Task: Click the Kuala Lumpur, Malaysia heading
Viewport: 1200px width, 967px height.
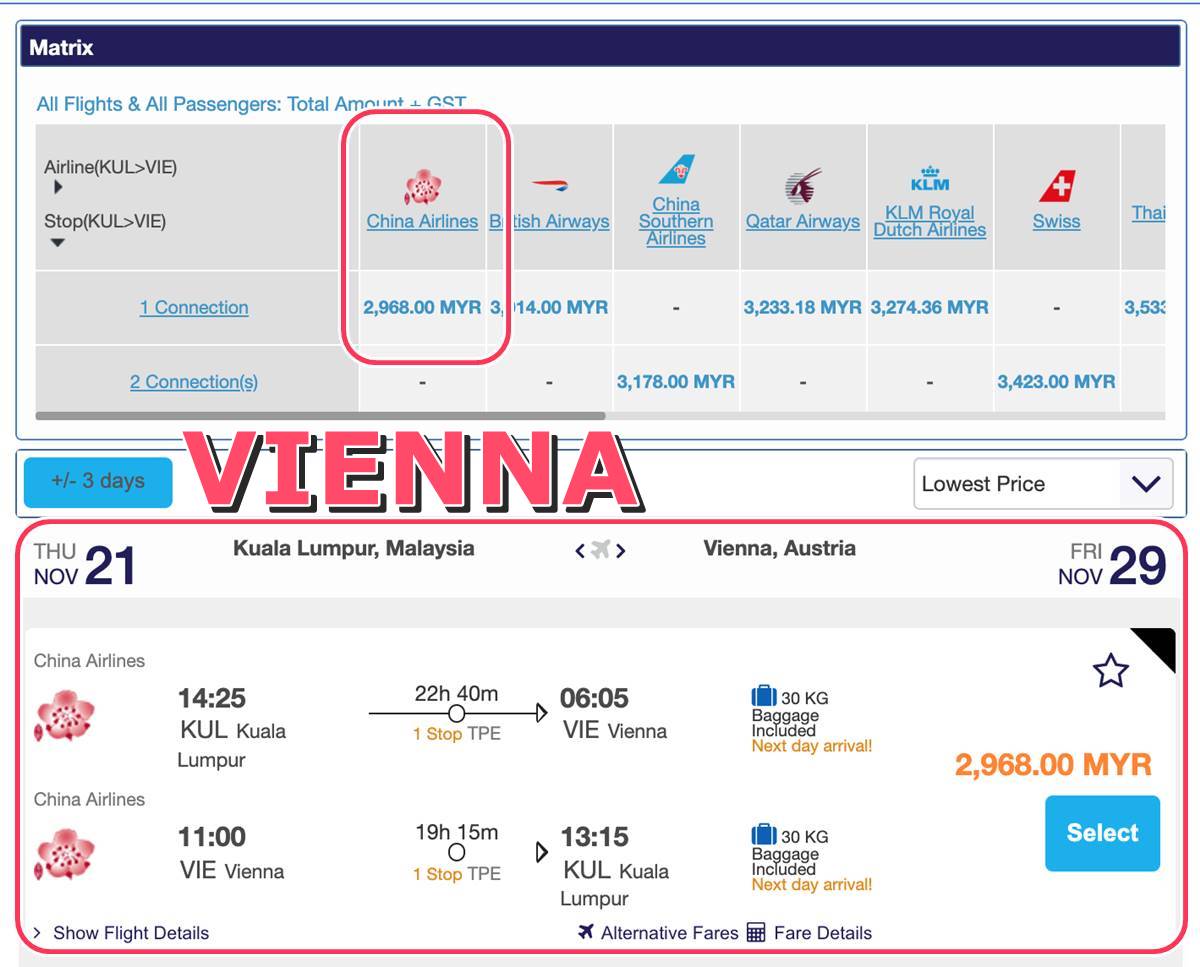Action: pos(354,548)
